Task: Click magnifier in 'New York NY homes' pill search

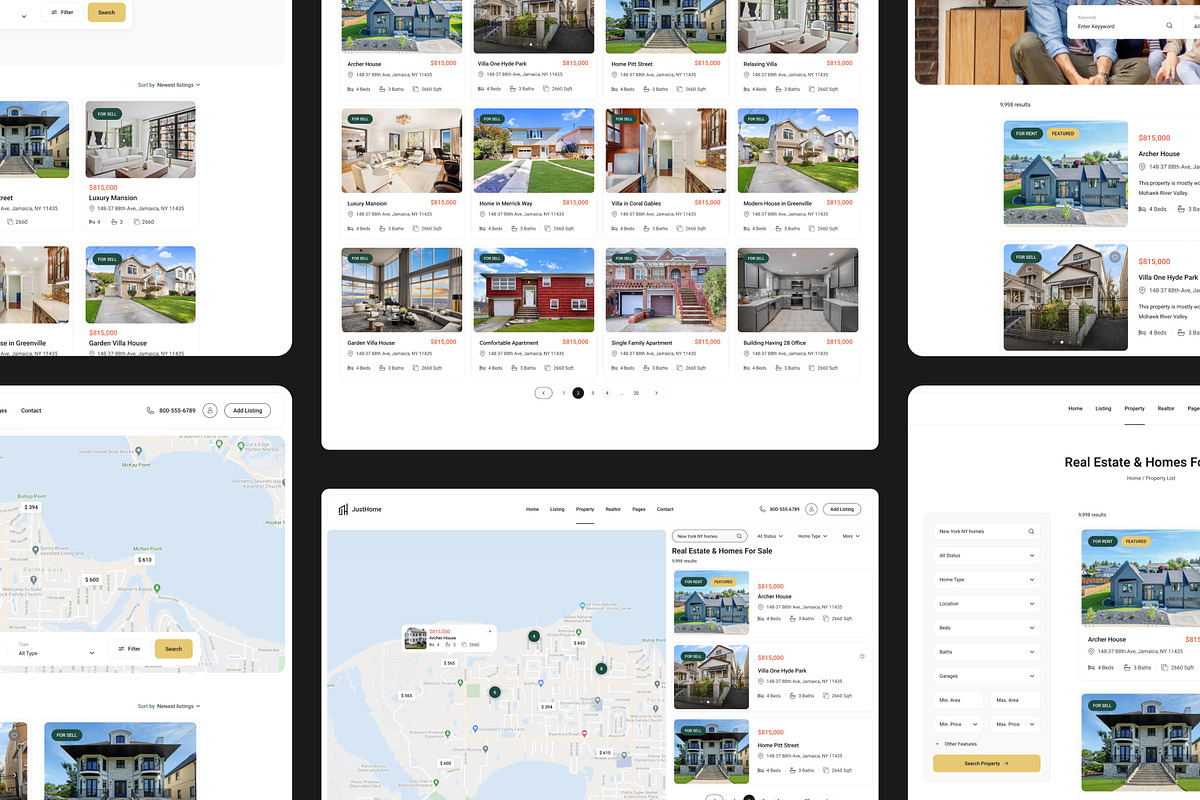Action: 739,536
